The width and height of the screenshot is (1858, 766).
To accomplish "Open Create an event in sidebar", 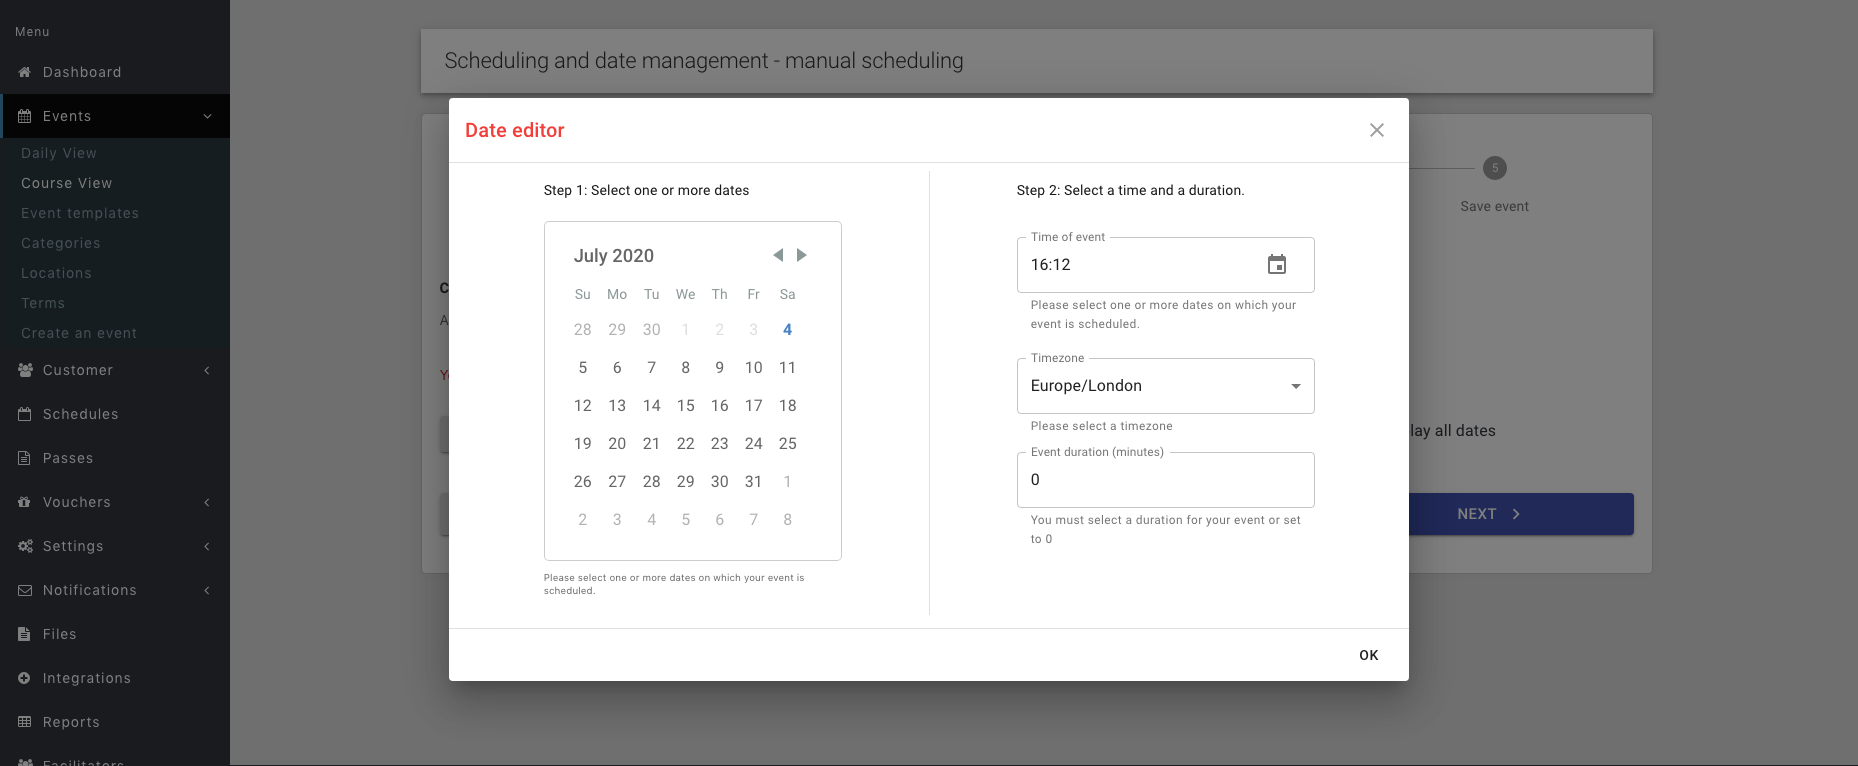I will tap(79, 333).
